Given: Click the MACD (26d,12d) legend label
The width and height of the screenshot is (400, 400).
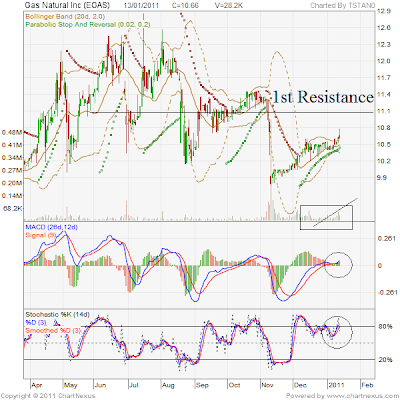Looking at the screenshot, I should [51, 227].
